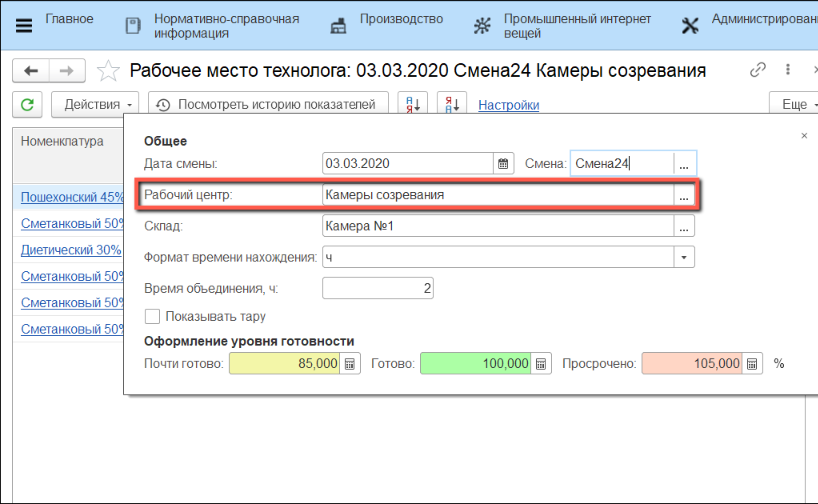The width and height of the screenshot is (818, 504).
Task: Click the Время объединения input field
Action: 378,288
